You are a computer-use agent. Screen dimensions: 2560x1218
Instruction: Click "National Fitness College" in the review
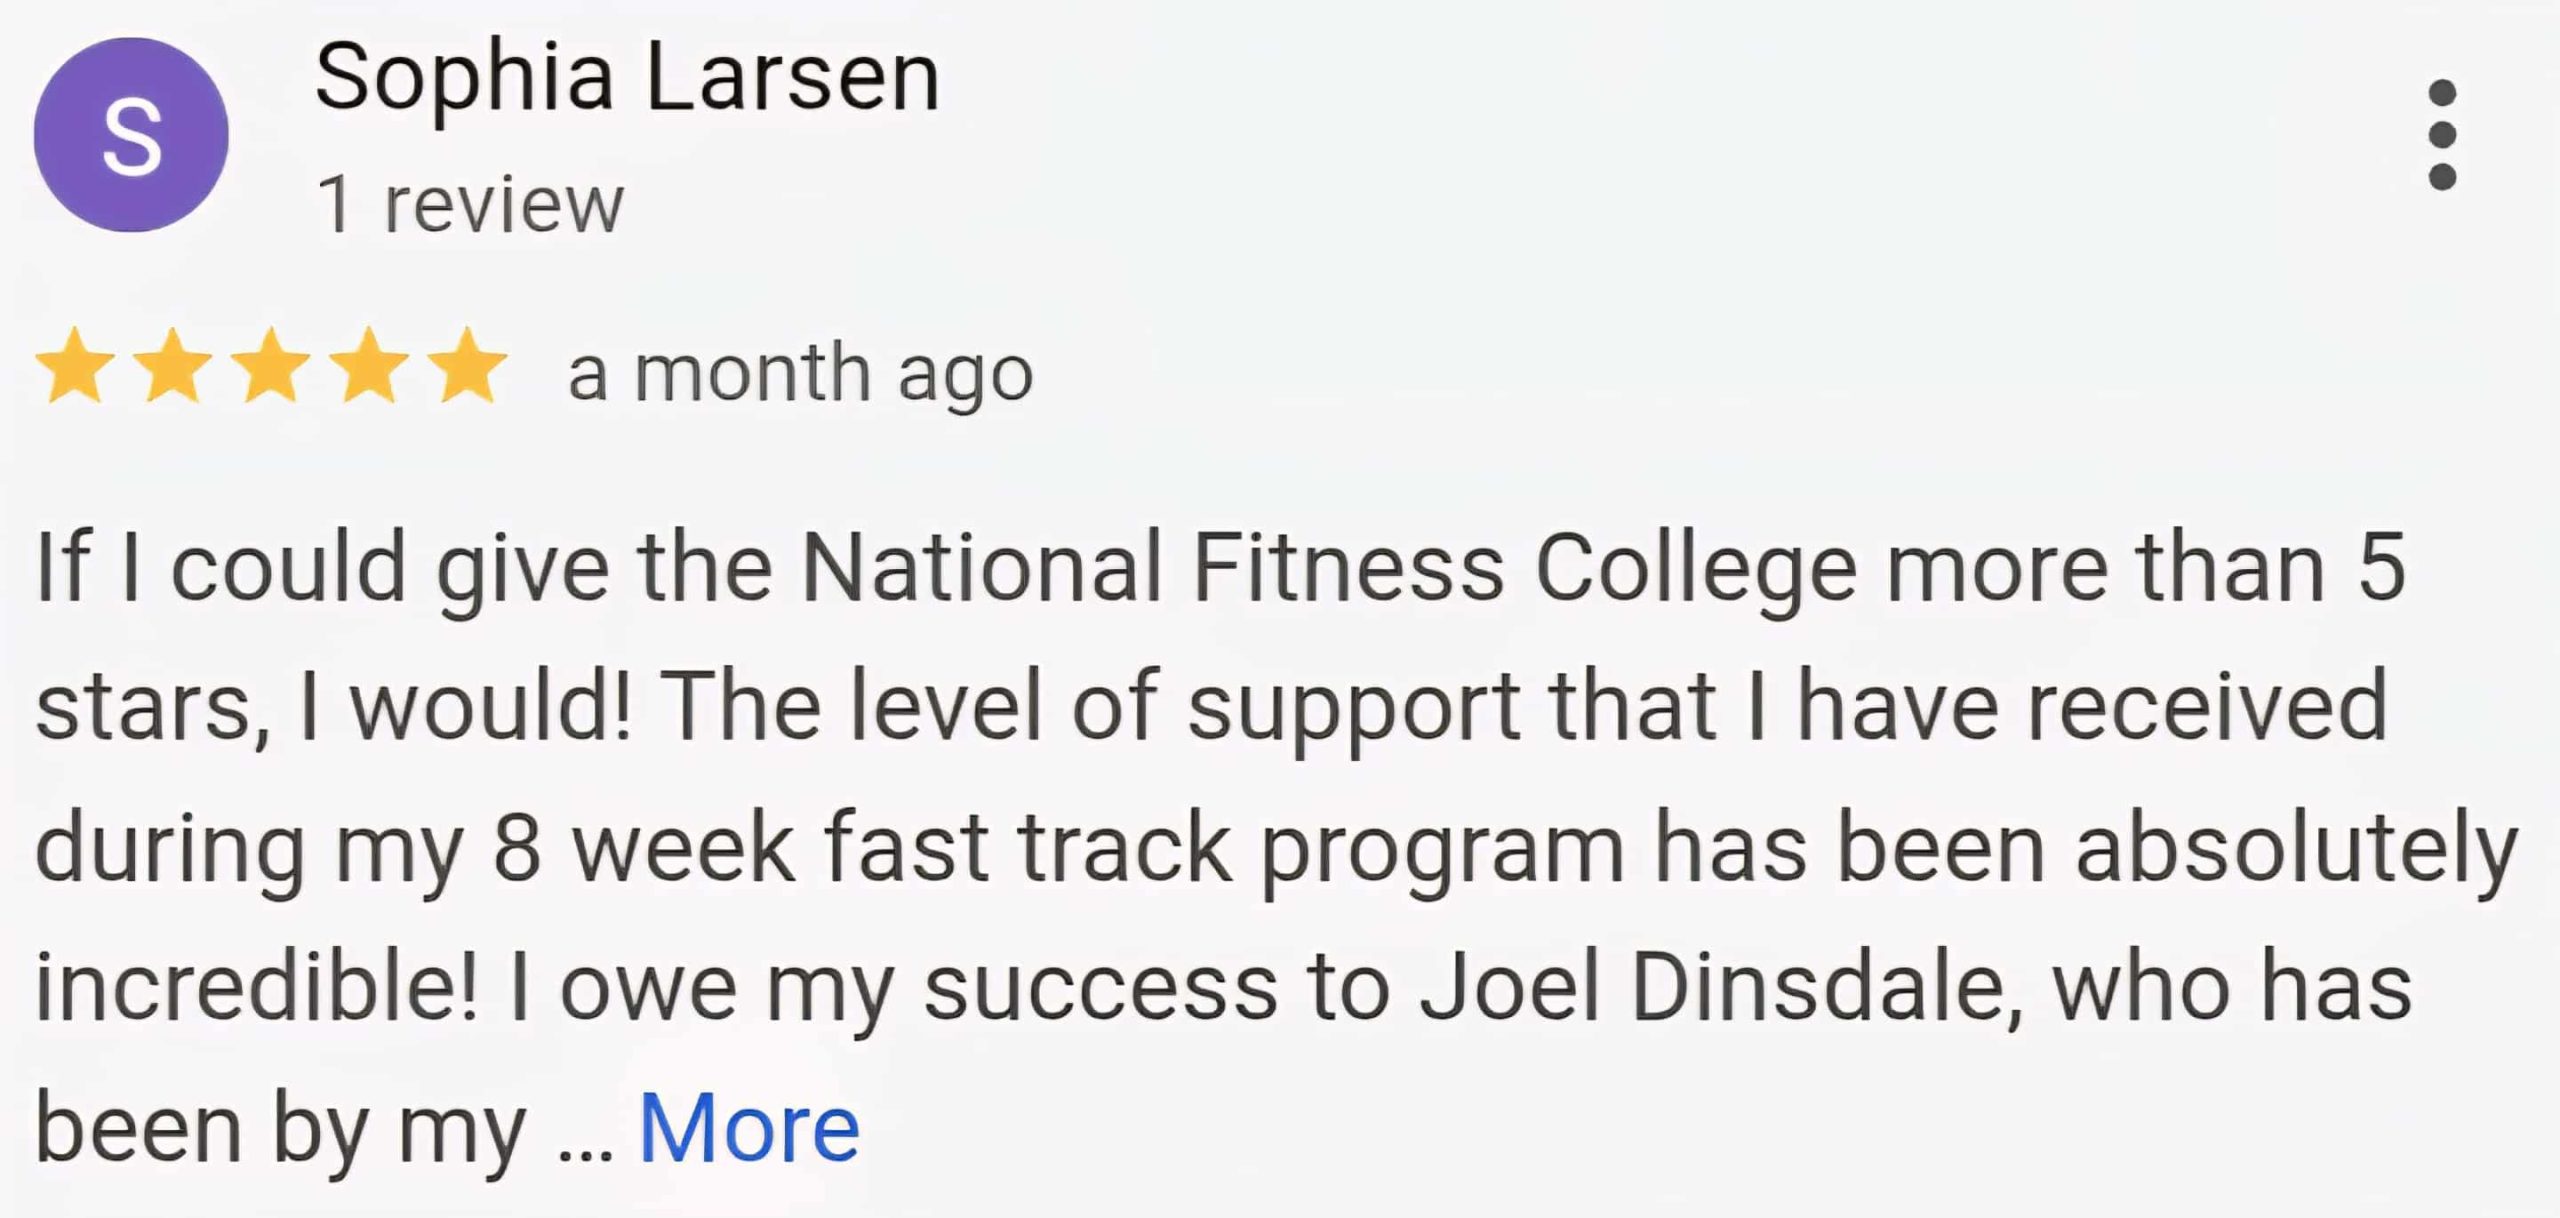click(x=1329, y=568)
